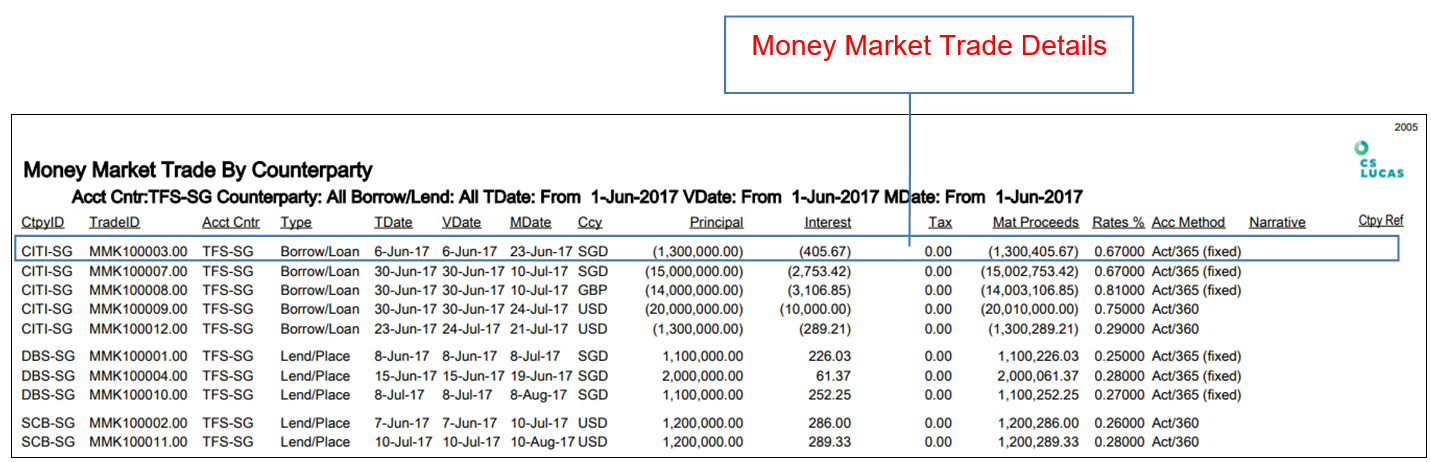1431x462 pixels.
Task: Select the Money Market Trade Details callout box
Action: point(928,54)
